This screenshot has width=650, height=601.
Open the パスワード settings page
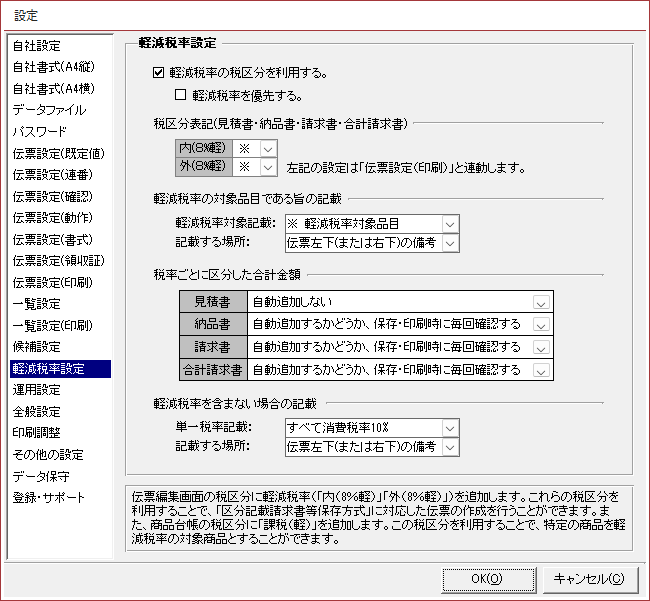[x=40, y=131]
